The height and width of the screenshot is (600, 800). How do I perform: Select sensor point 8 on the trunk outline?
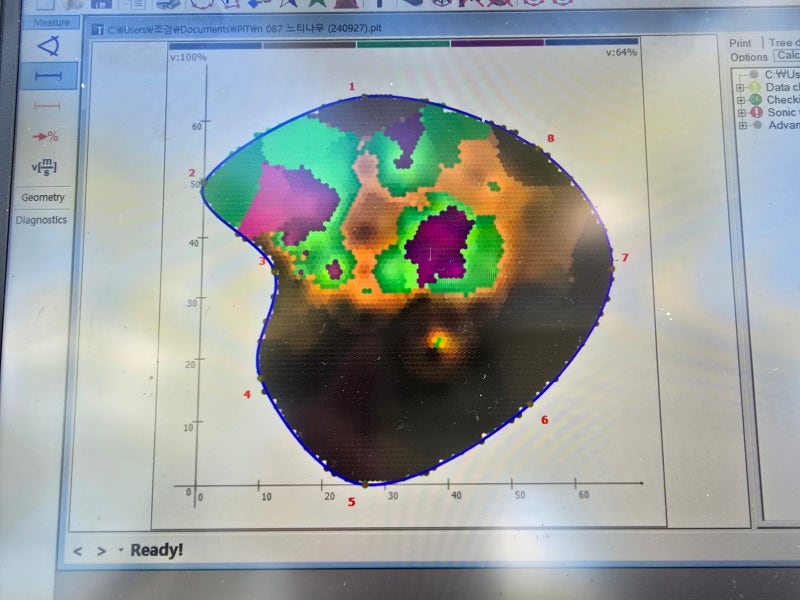point(538,148)
